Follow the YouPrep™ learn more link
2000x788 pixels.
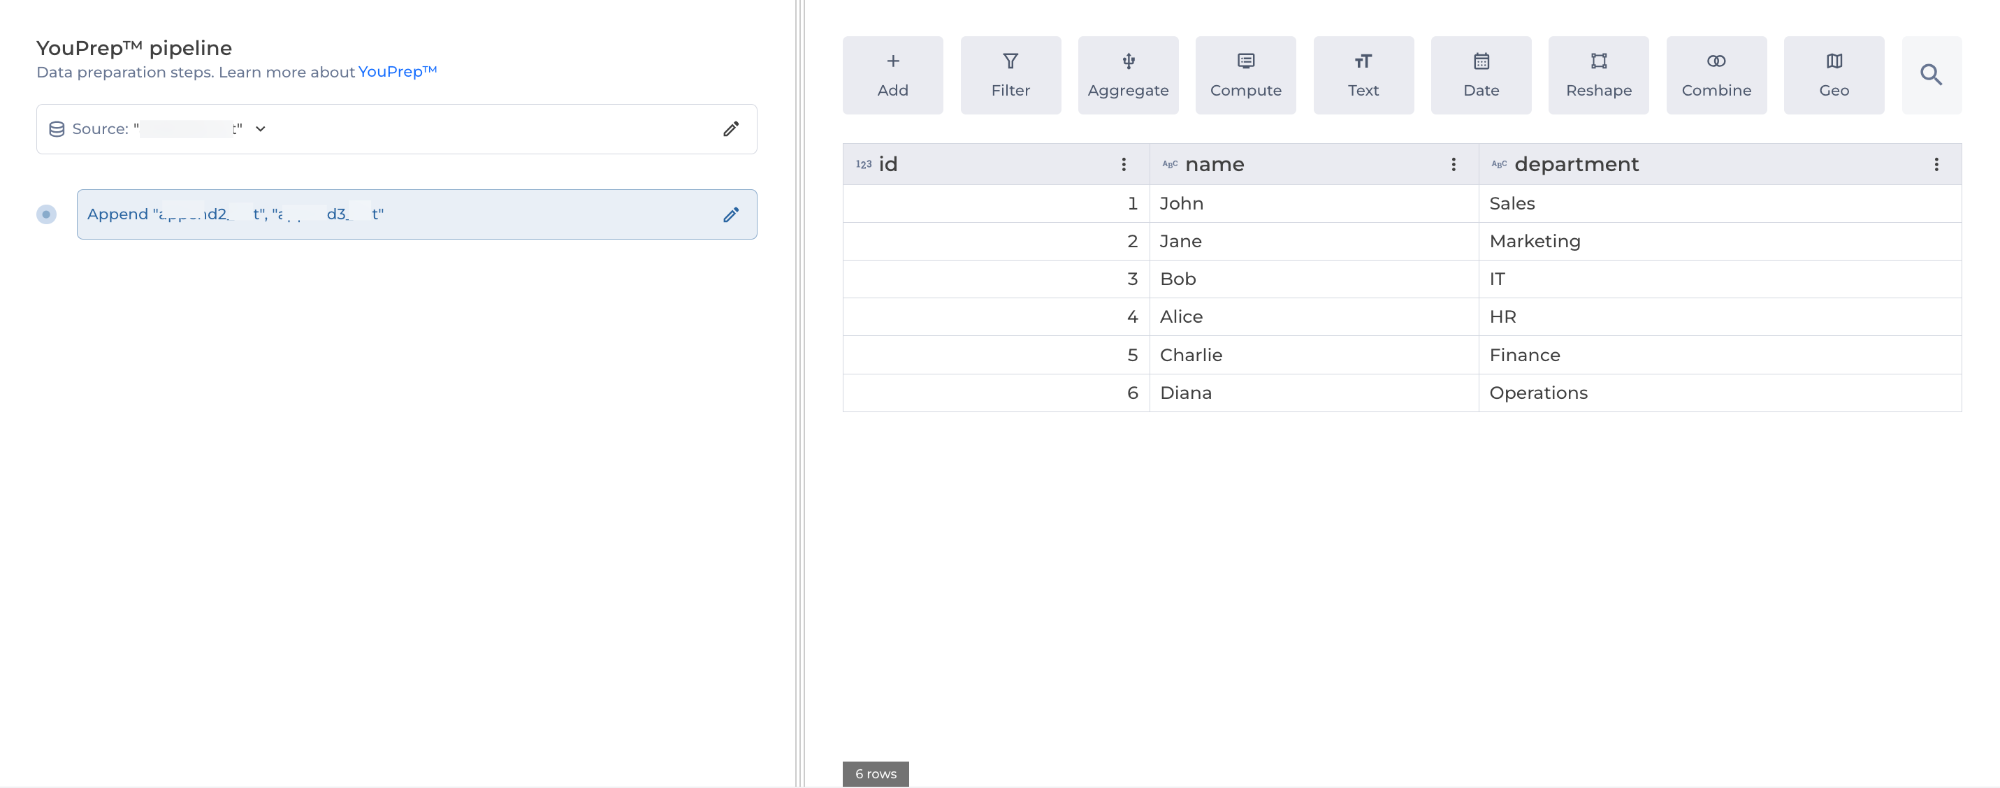(x=397, y=72)
